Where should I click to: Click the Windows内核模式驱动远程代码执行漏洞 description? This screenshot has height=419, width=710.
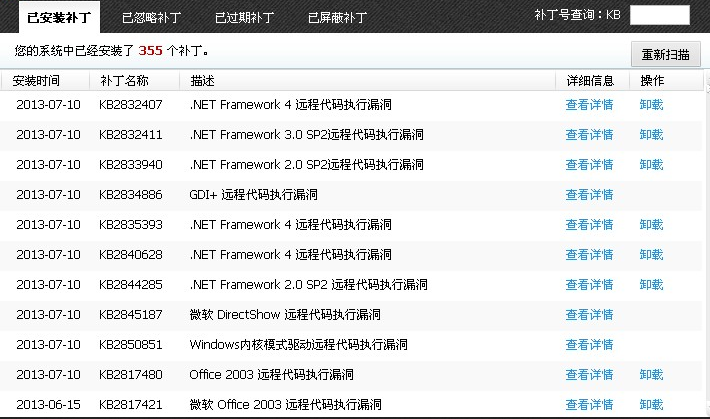point(298,345)
